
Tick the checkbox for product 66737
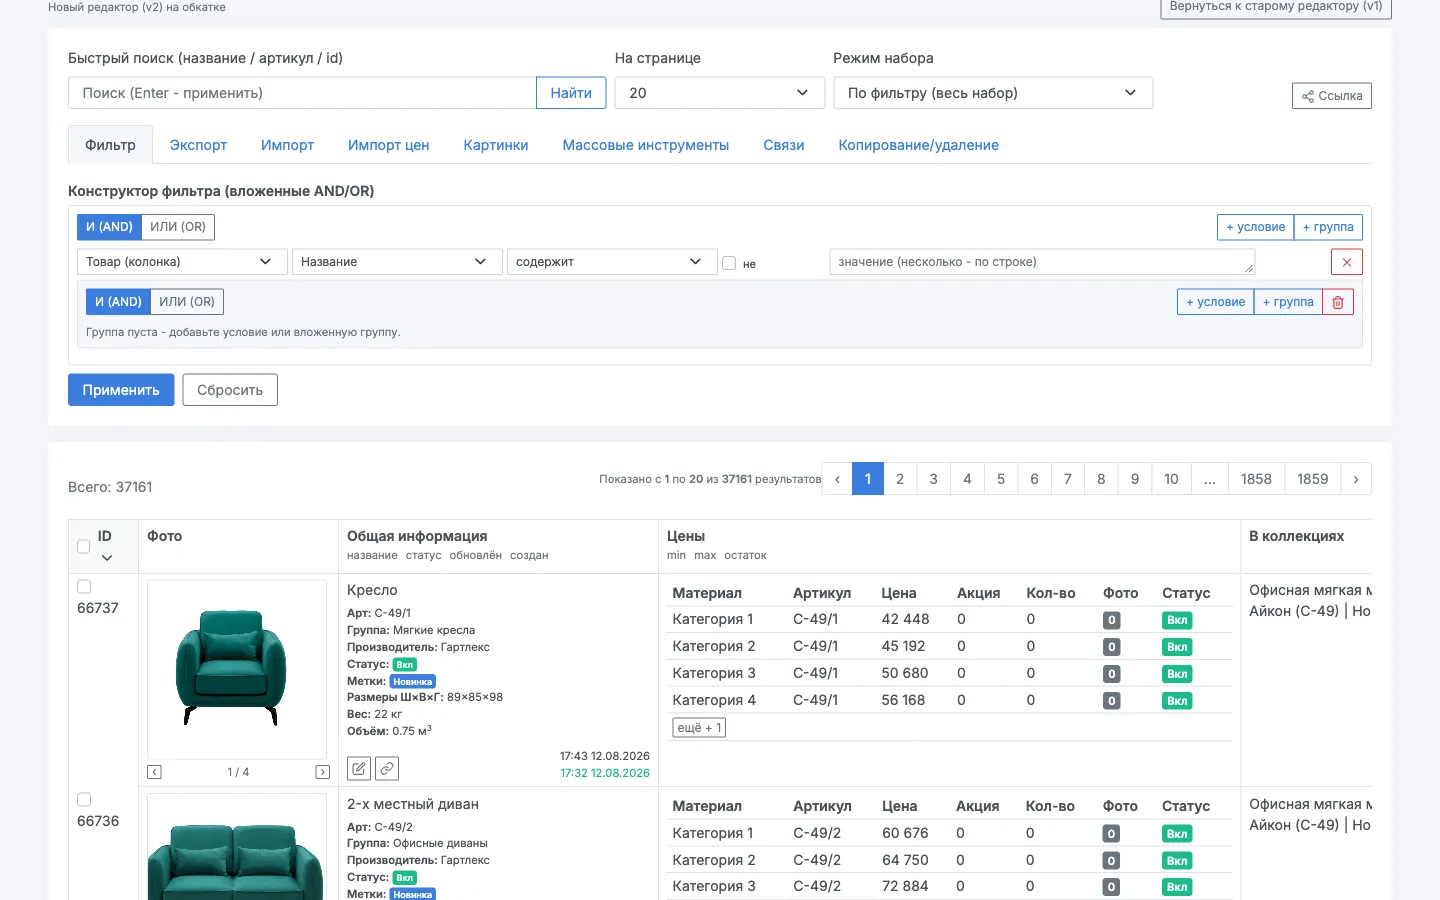(x=84, y=587)
